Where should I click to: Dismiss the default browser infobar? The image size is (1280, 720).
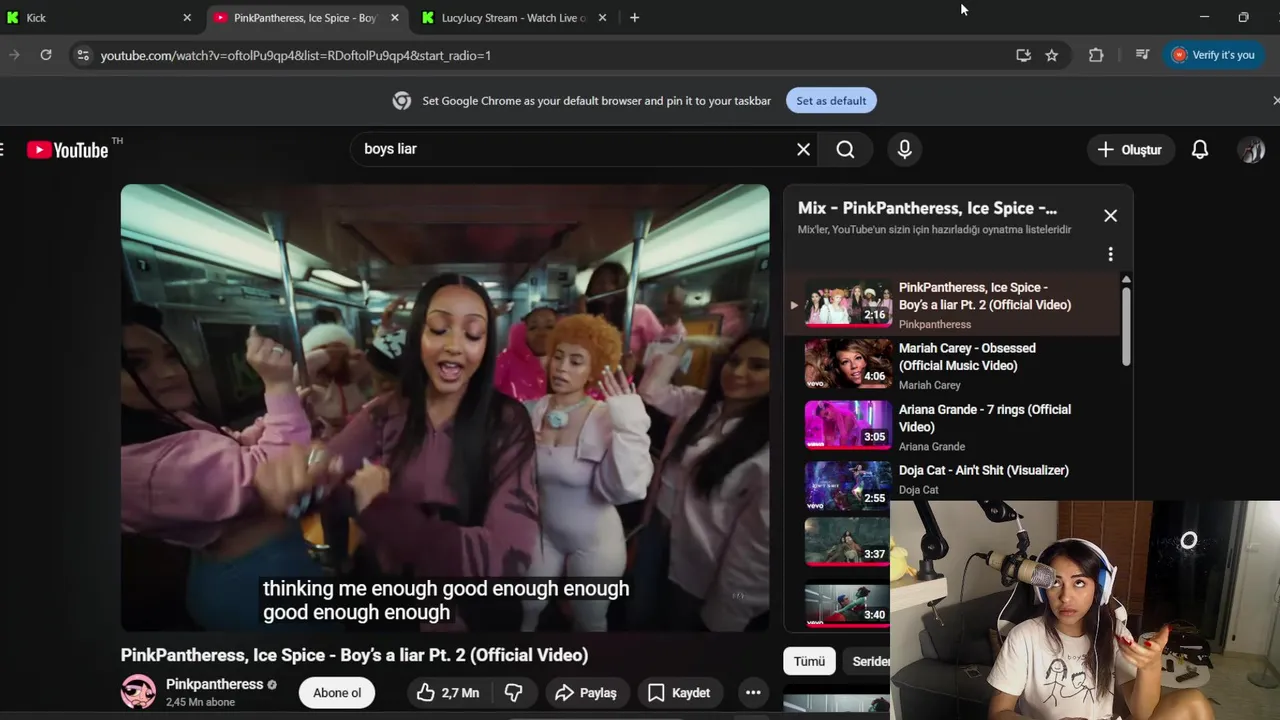[x=1275, y=100]
